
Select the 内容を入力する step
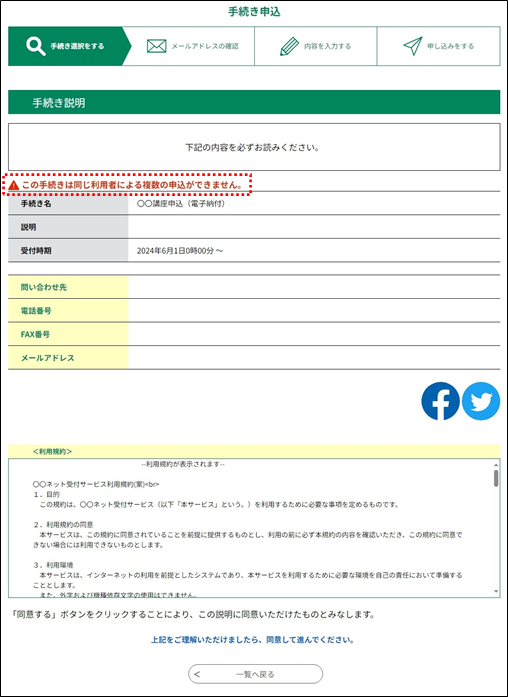tap(316, 46)
